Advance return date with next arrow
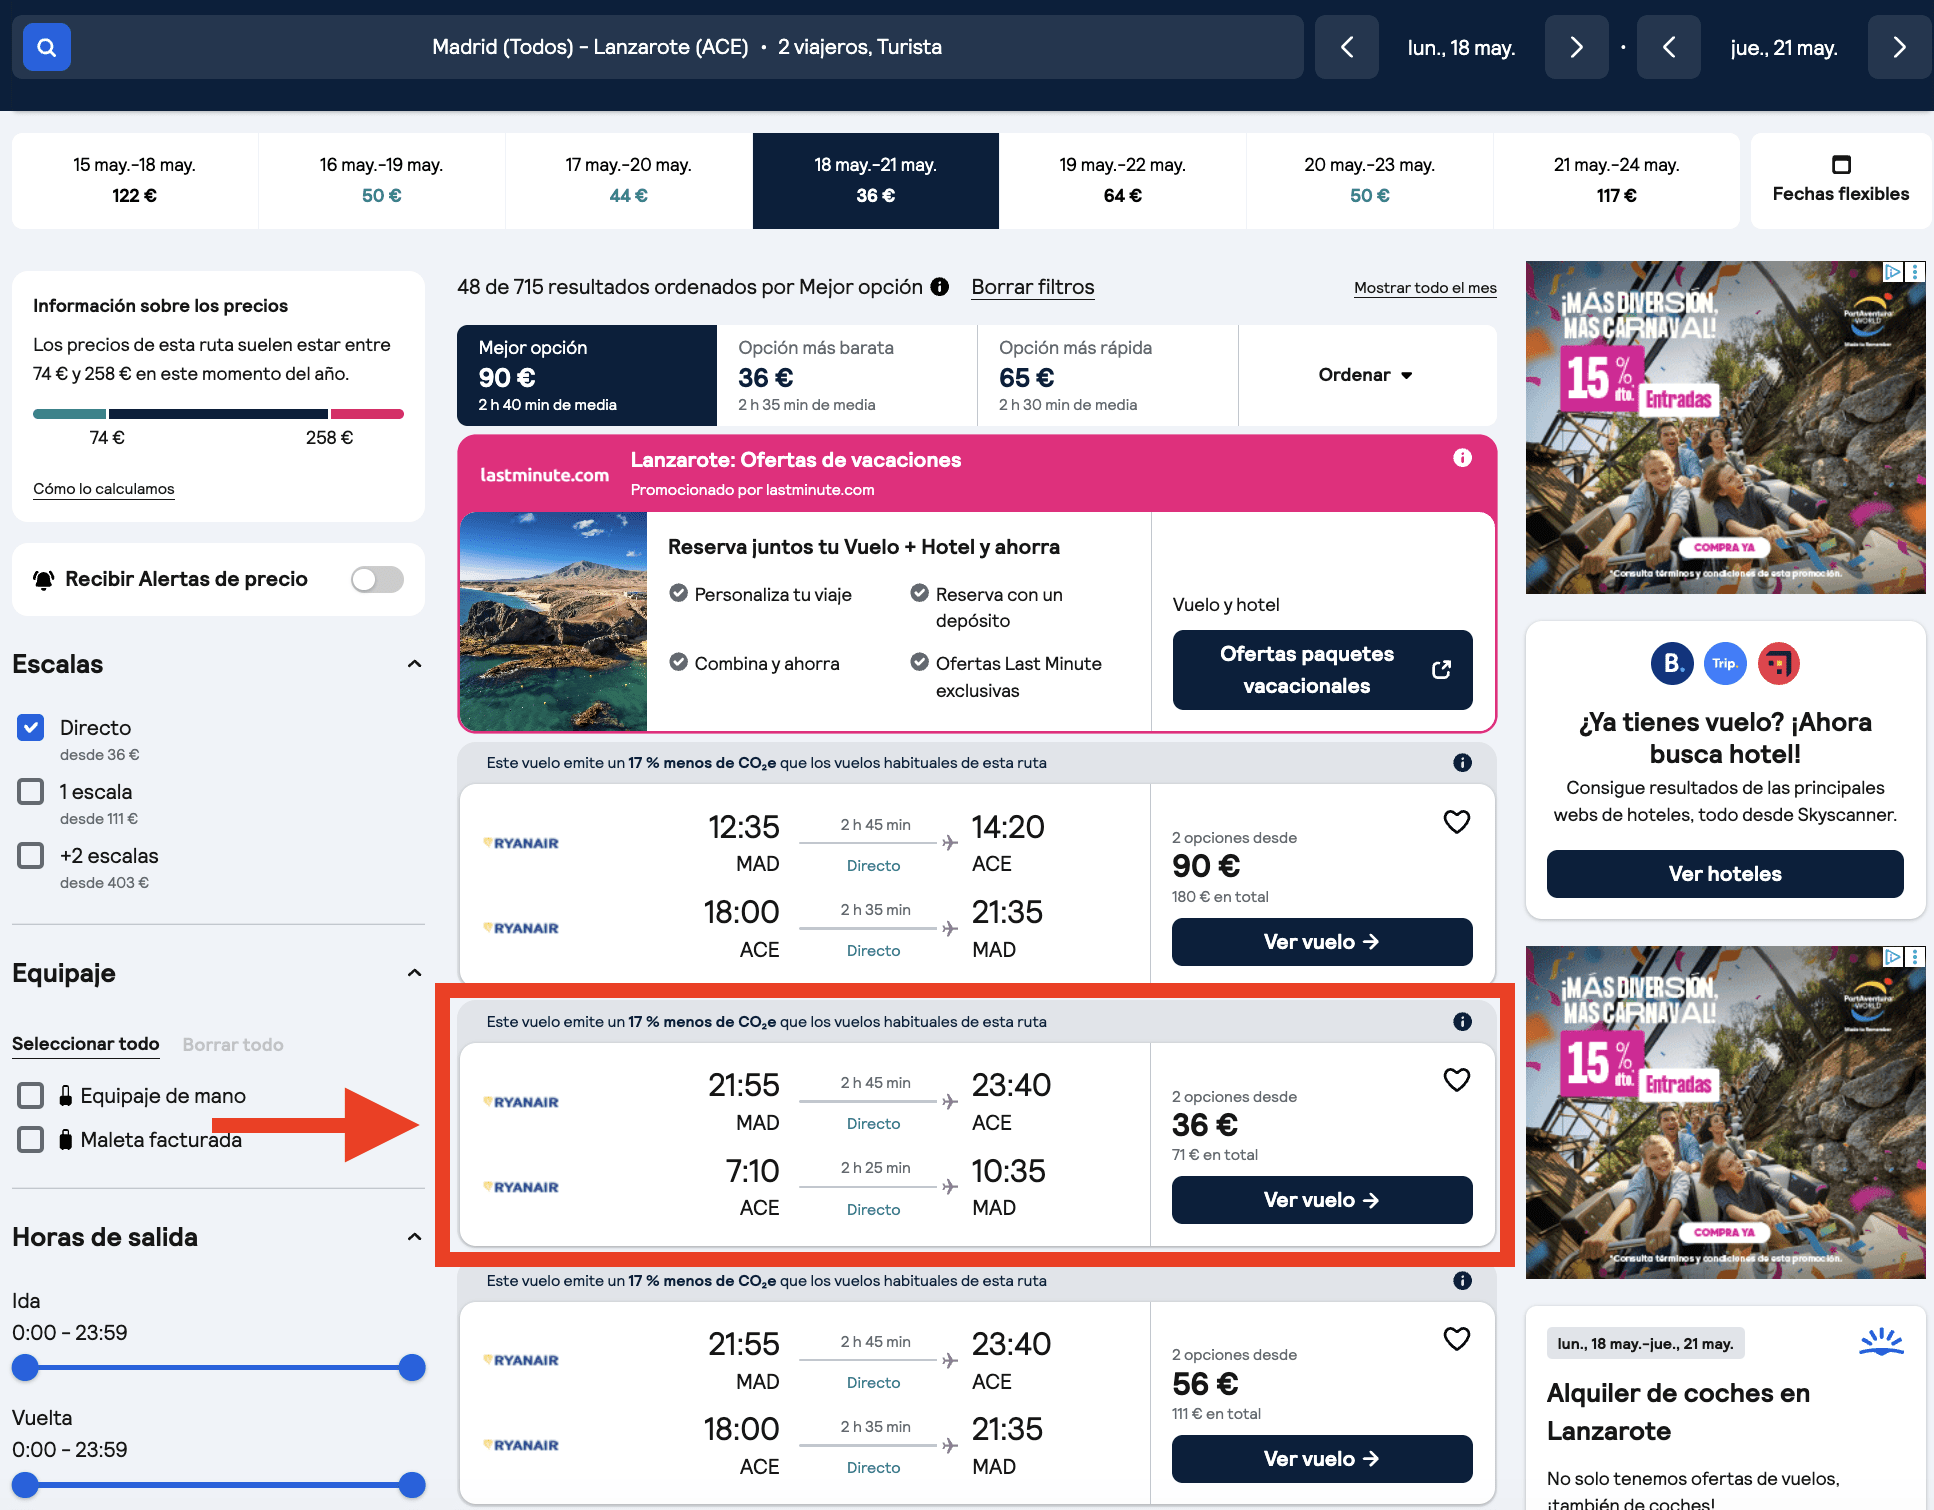The height and width of the screenshot is (1510, 1934). (x=1899, y=47)
